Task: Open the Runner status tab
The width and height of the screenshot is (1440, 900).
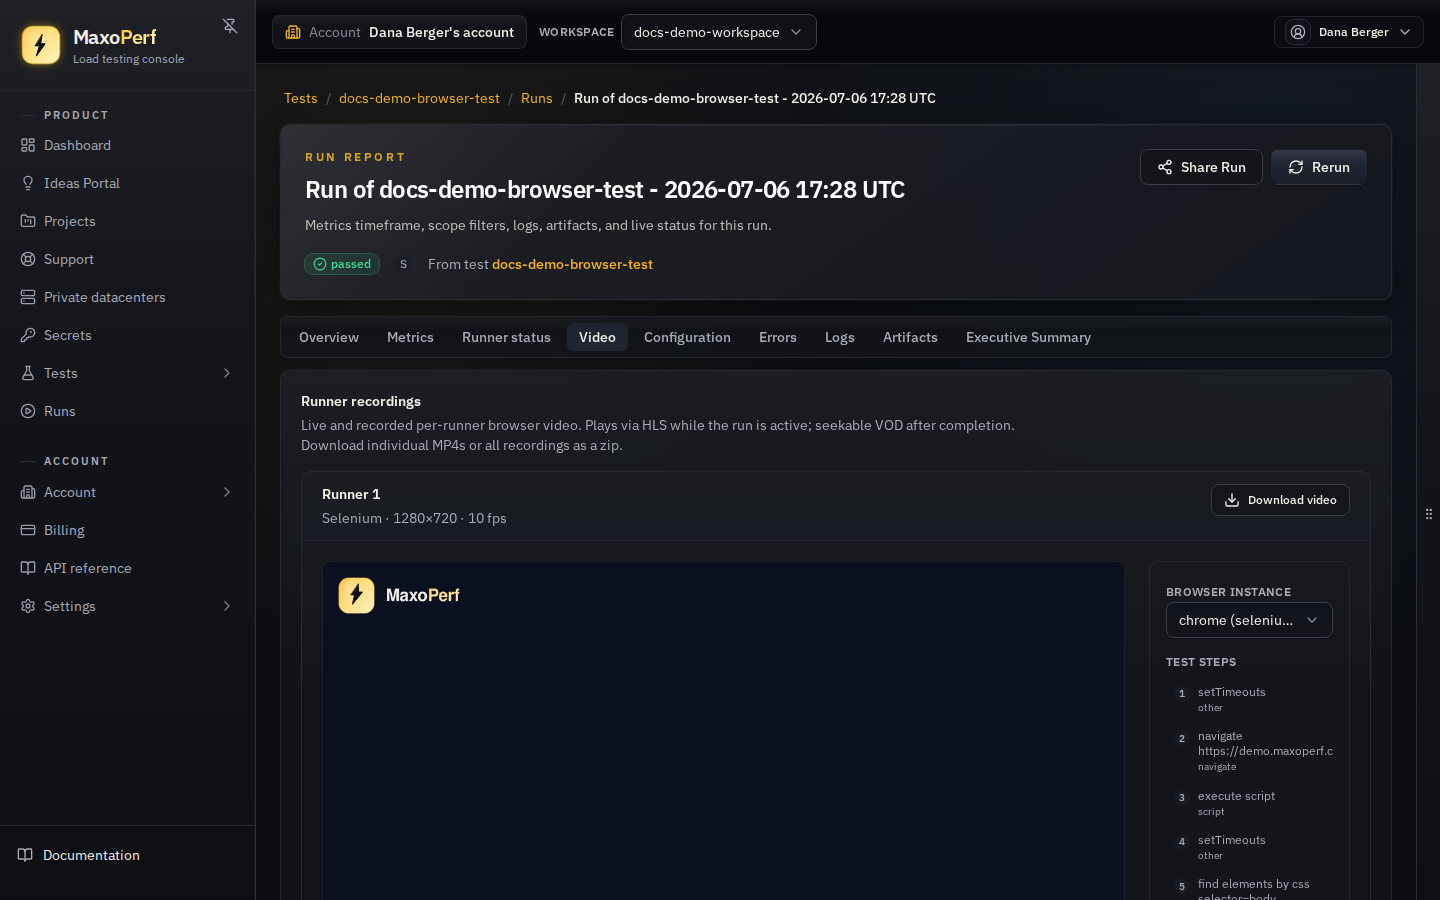Action: tap(506, 337)
